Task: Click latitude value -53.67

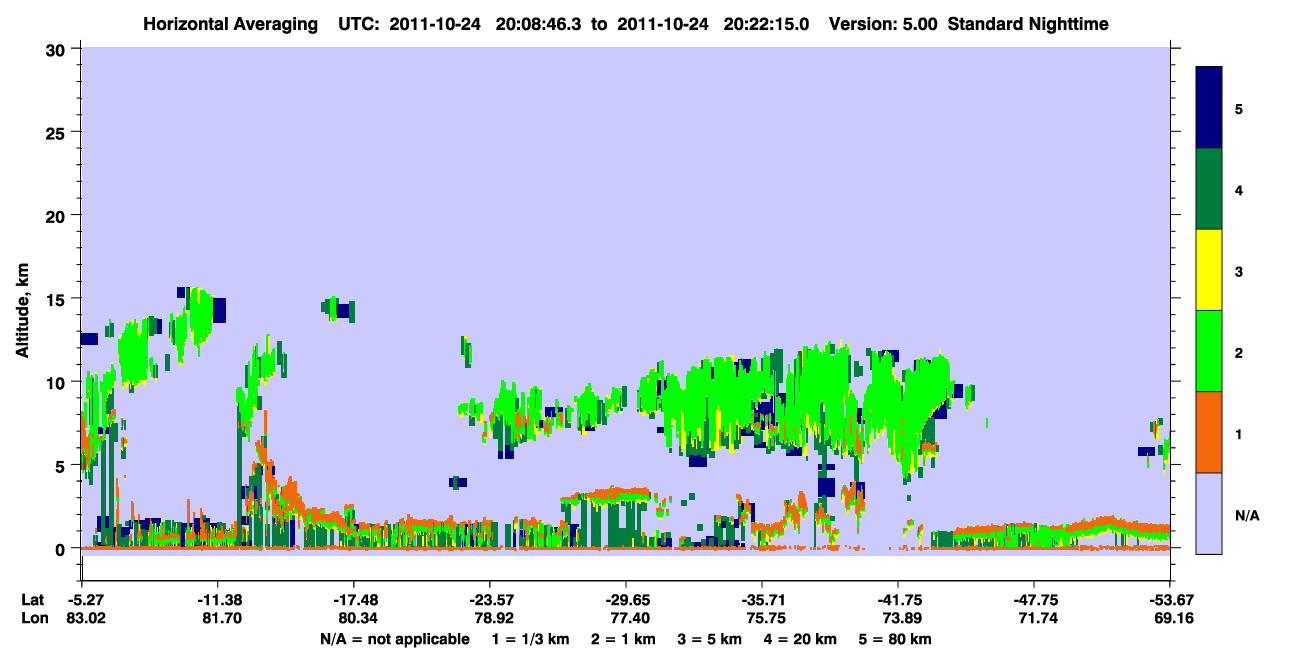Action: 1170,600
